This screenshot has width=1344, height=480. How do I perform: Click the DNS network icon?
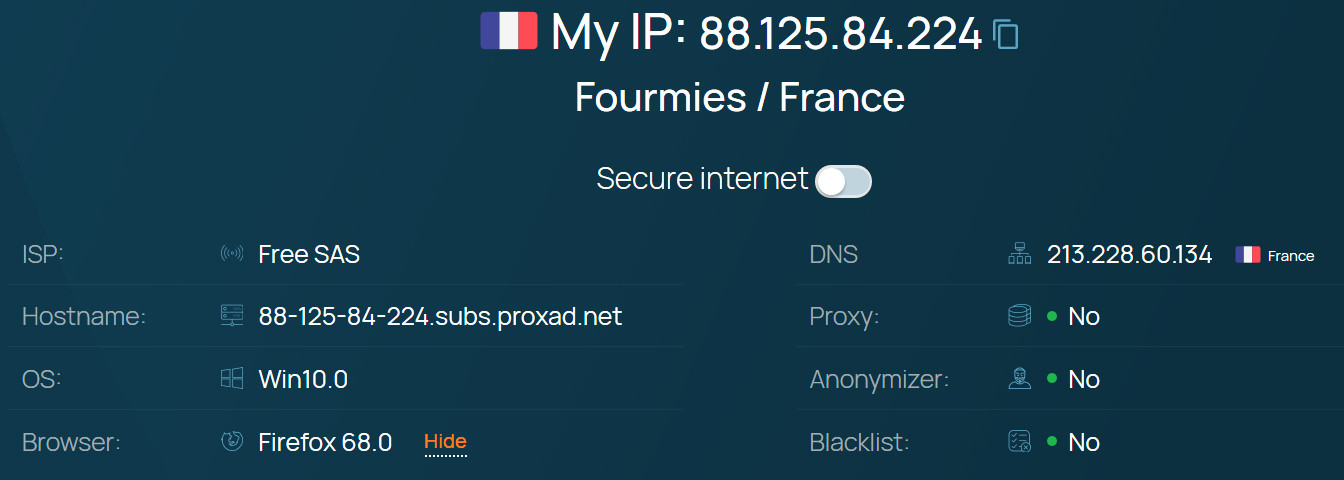click(1019, 254)
